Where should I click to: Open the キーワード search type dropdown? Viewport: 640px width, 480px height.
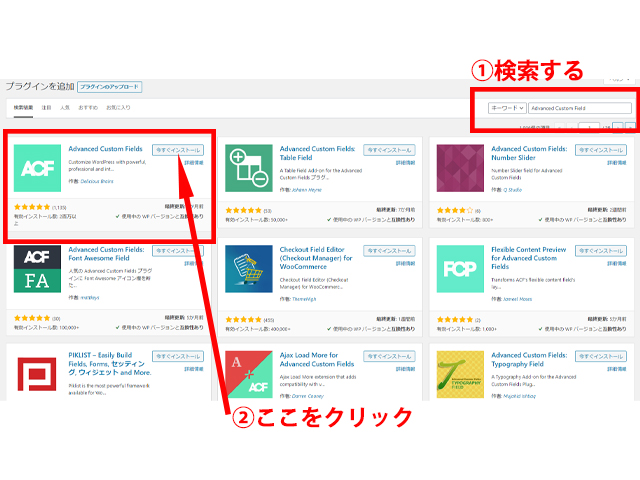[x=507, y=108]
